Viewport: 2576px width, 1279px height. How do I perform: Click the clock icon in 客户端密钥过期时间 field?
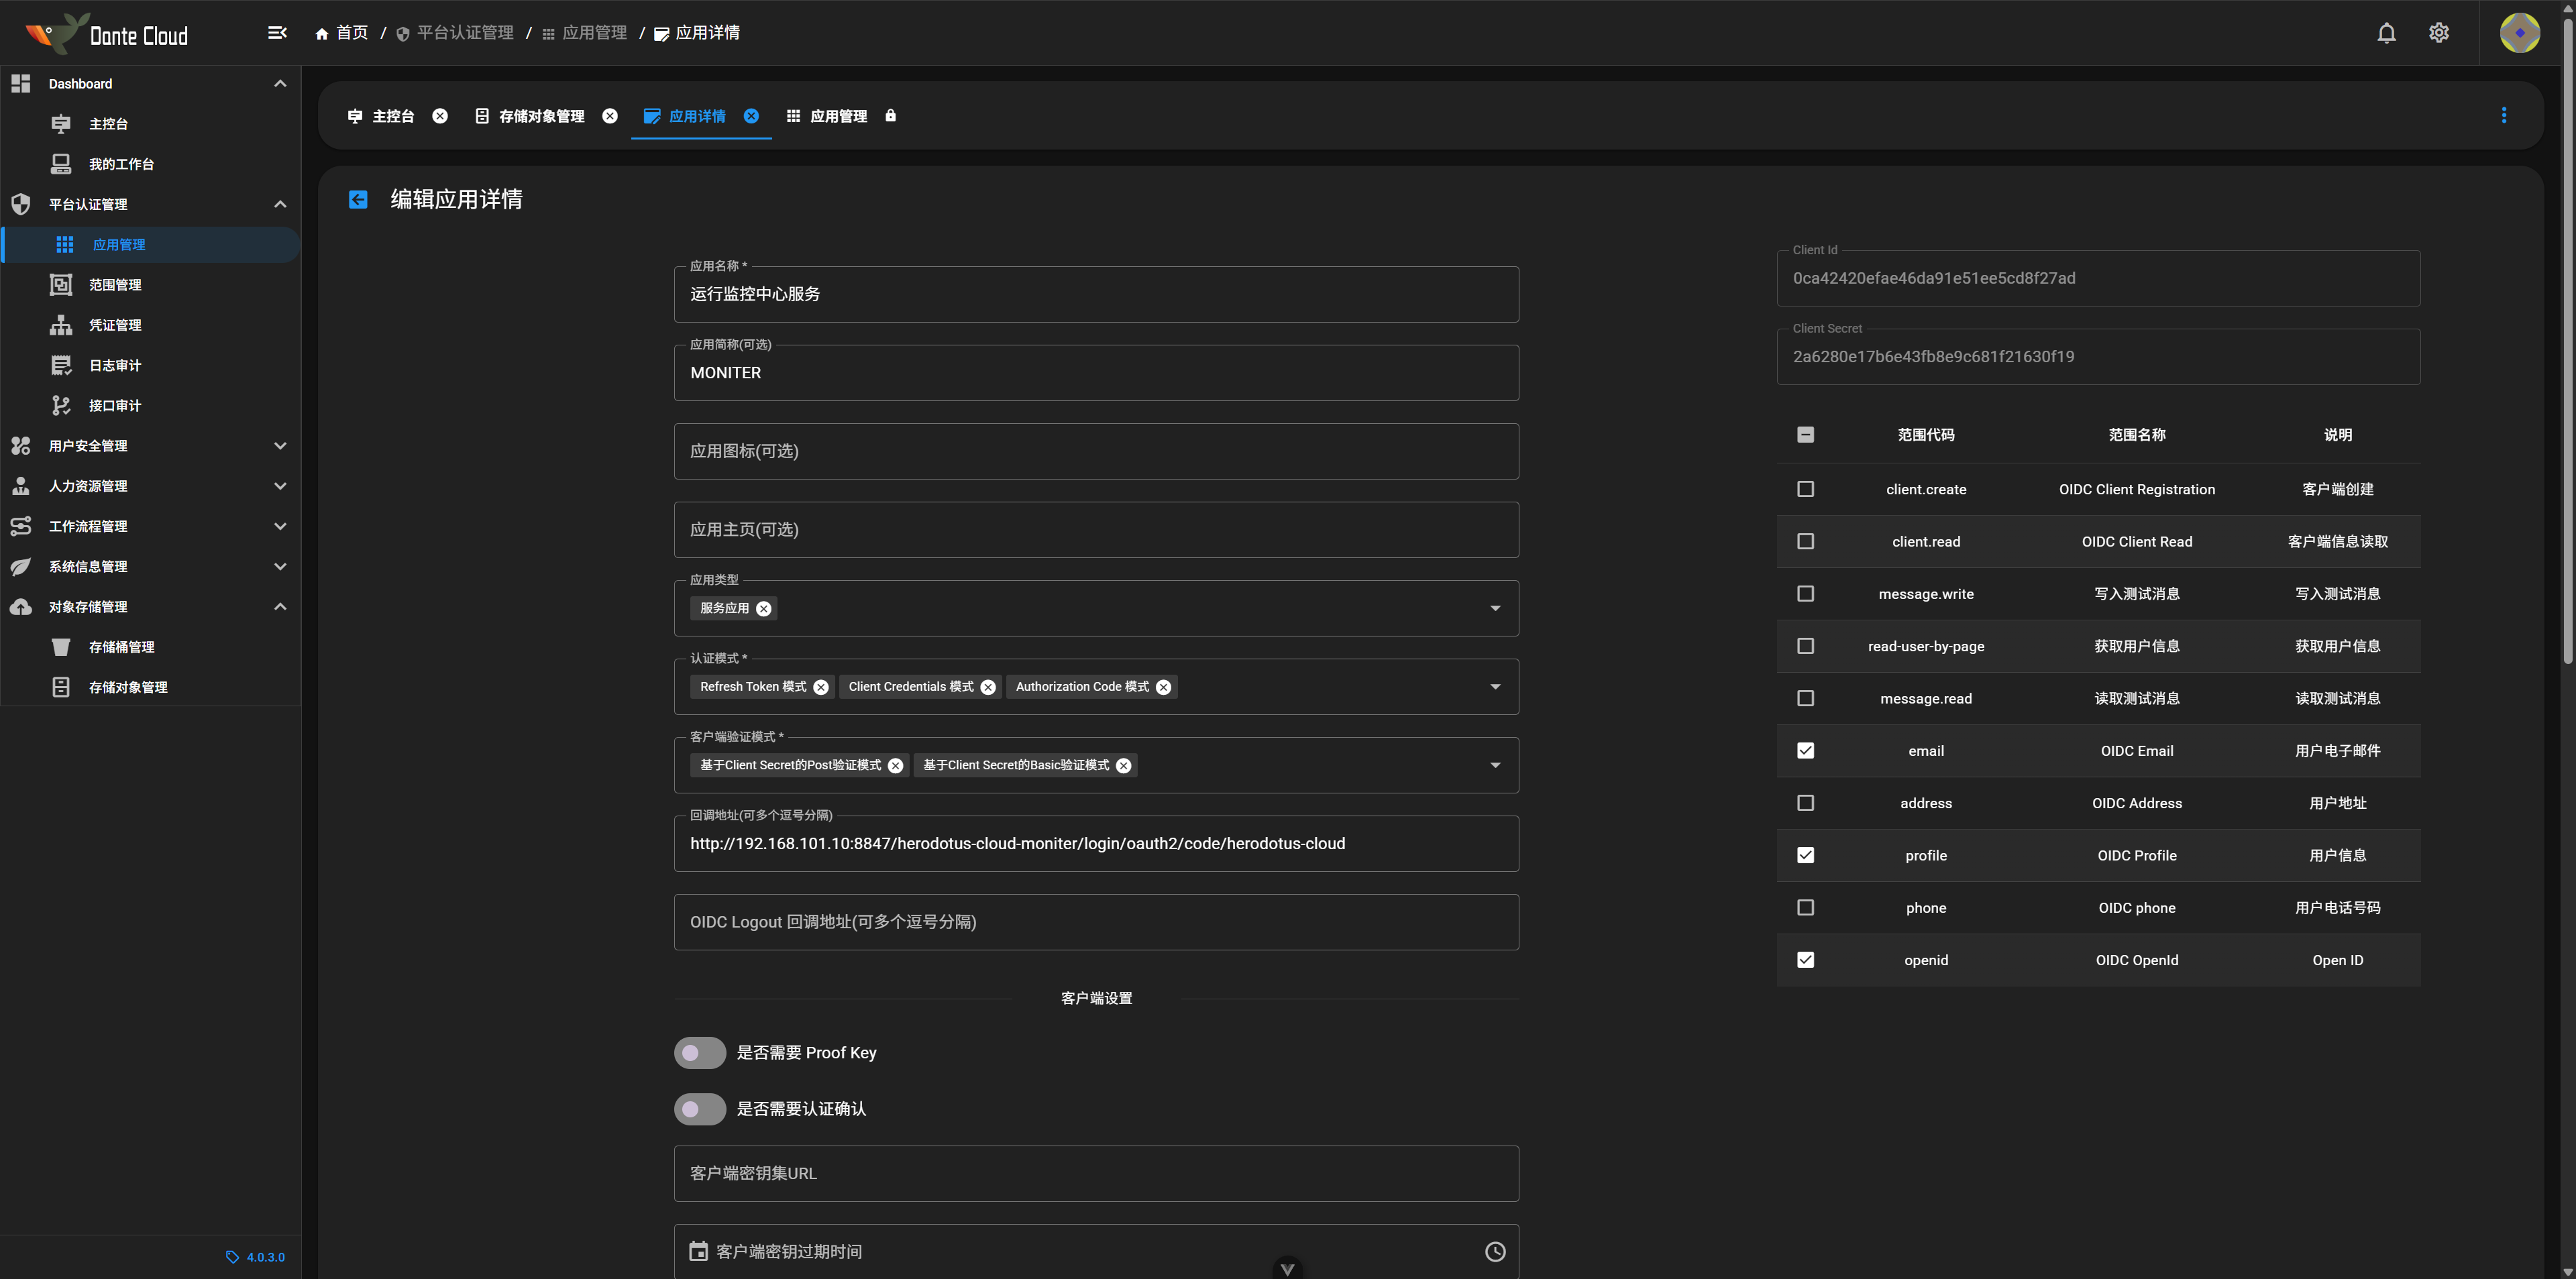pyautogui.click(x=1494, y=1251)
